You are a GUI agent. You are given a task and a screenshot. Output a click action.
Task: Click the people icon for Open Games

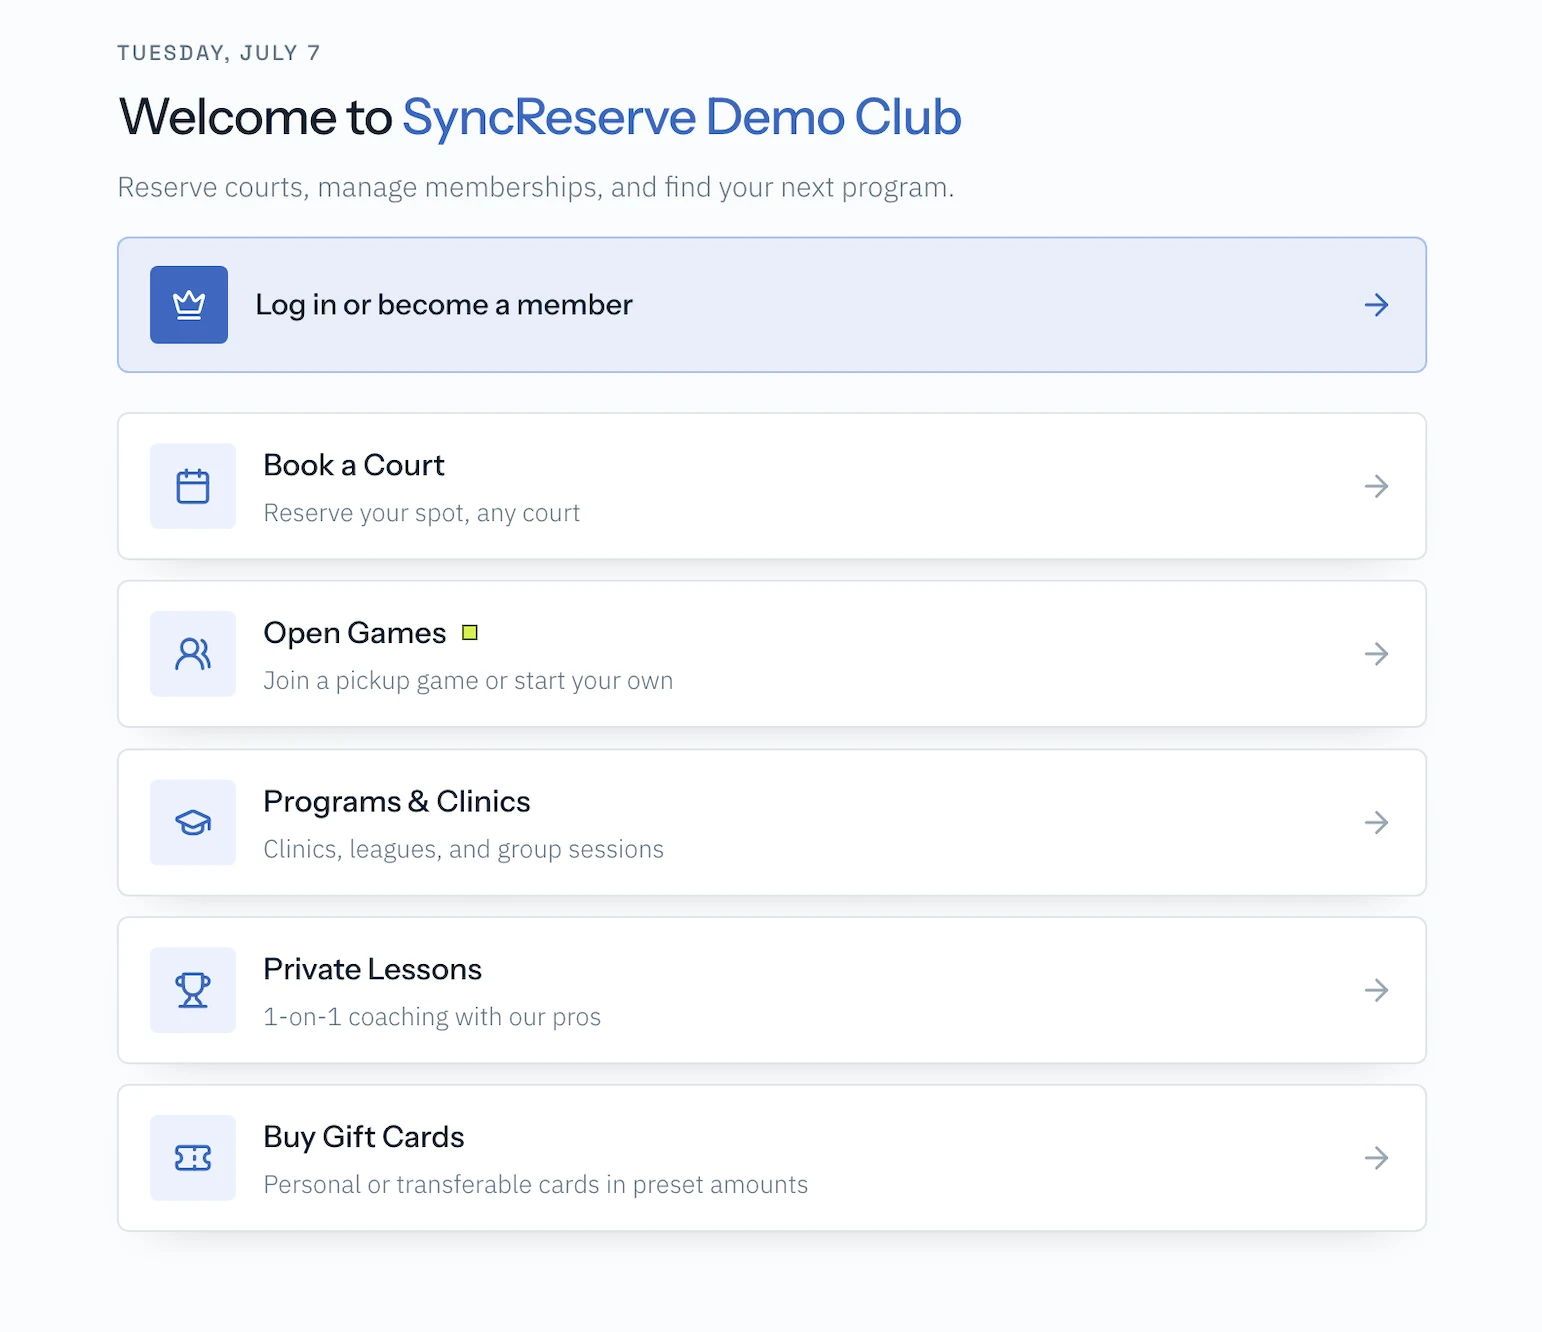click(x=193, y=654)
